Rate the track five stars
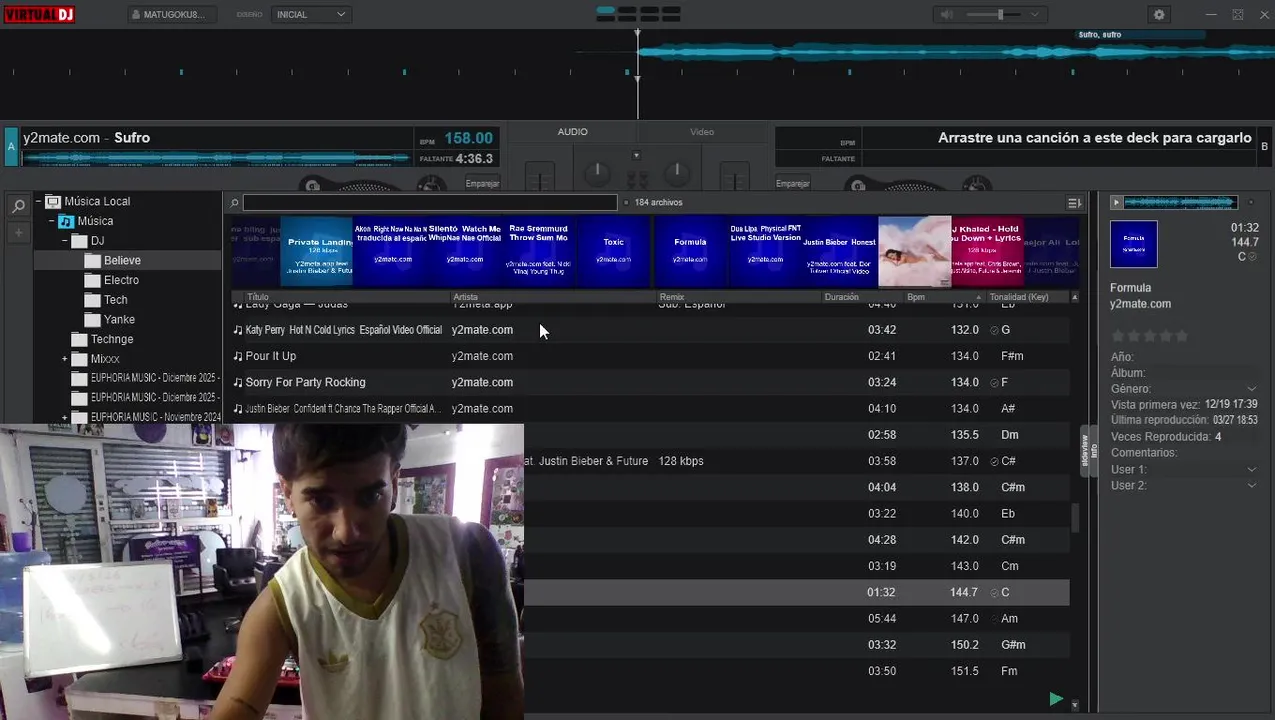 (x=1181, y=336)
